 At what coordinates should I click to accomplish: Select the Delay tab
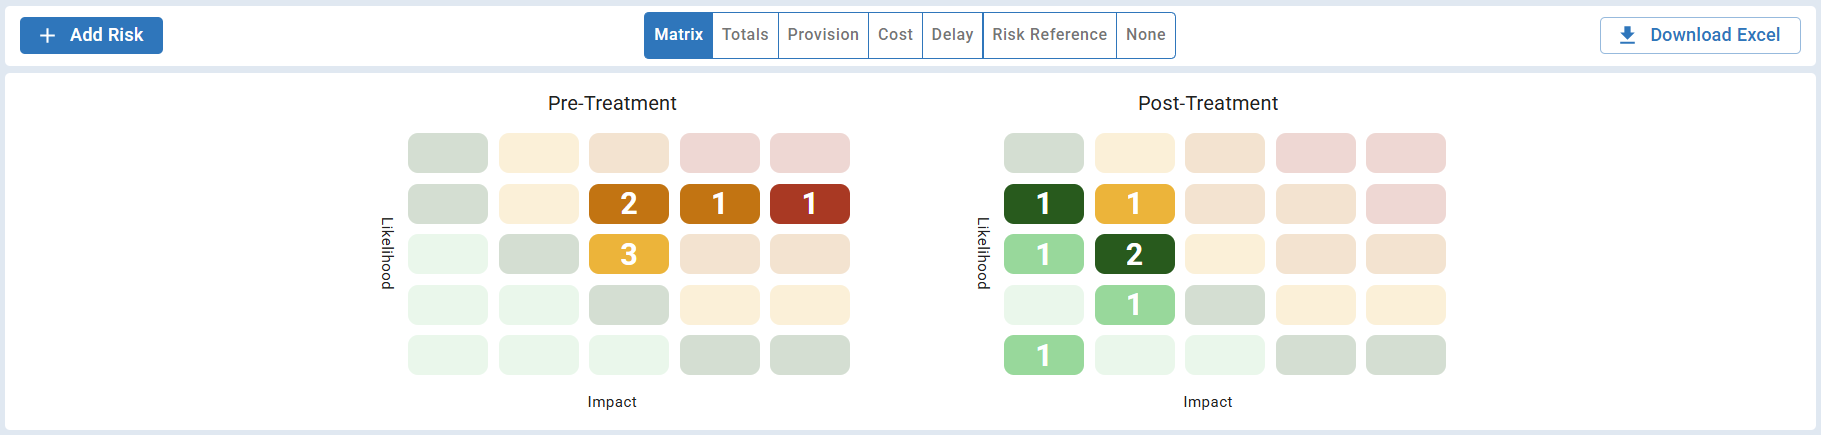(952, 35)
